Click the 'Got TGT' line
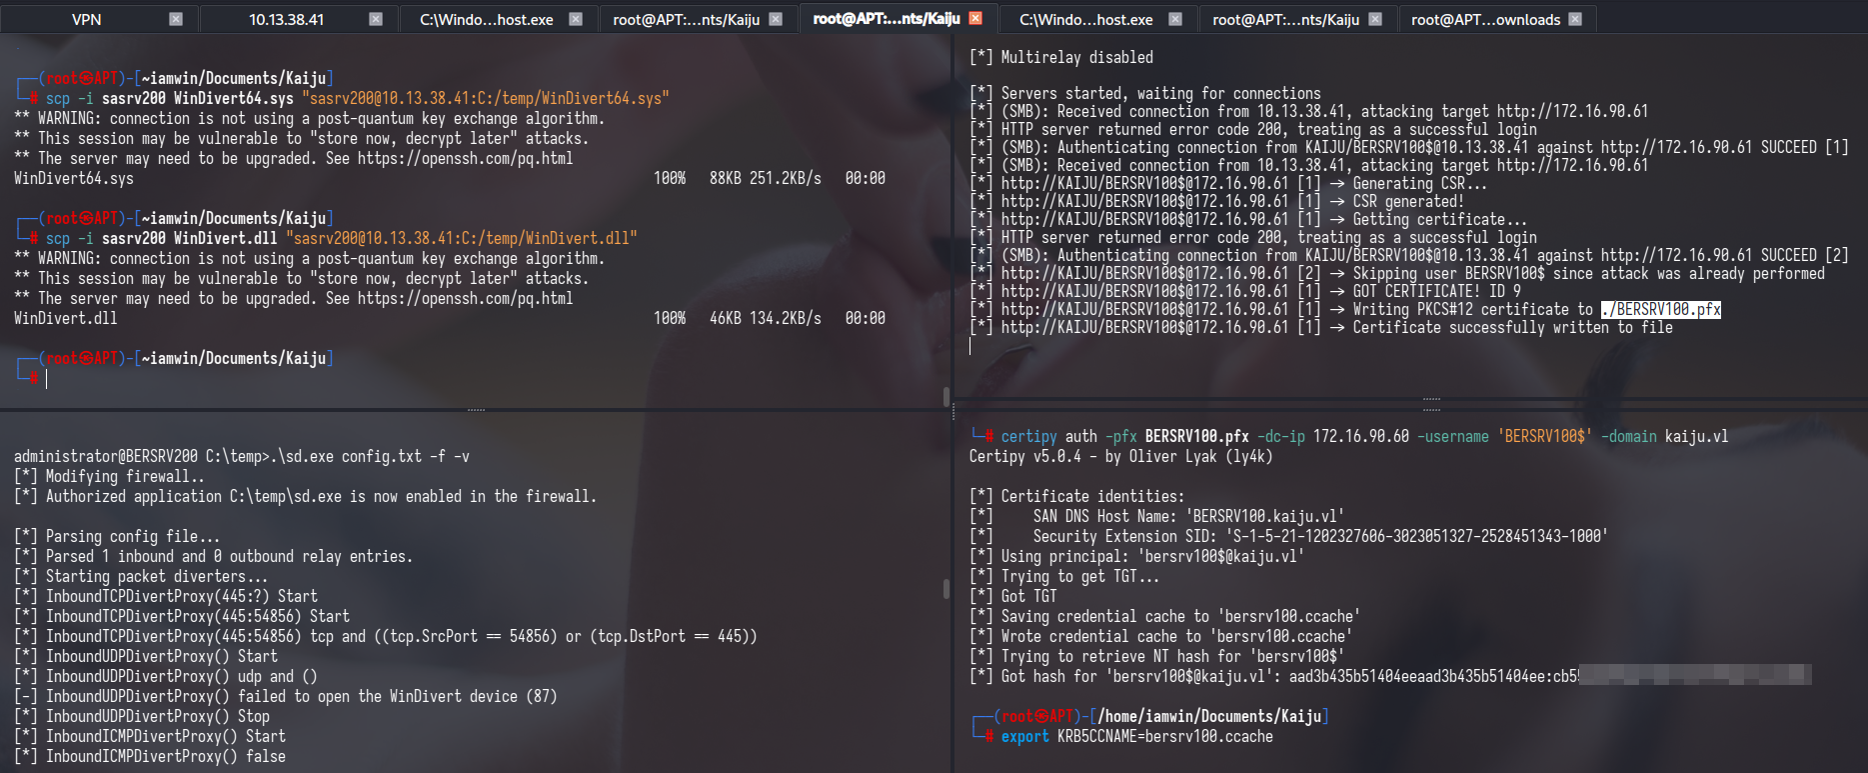The height and width of the screenshot is (773, 1868). [x=1013, y=596]
